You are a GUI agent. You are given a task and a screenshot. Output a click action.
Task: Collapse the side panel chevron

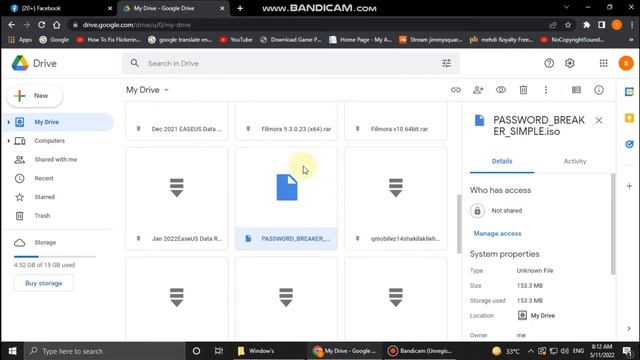pyautogui.click(x=629, y=329)
